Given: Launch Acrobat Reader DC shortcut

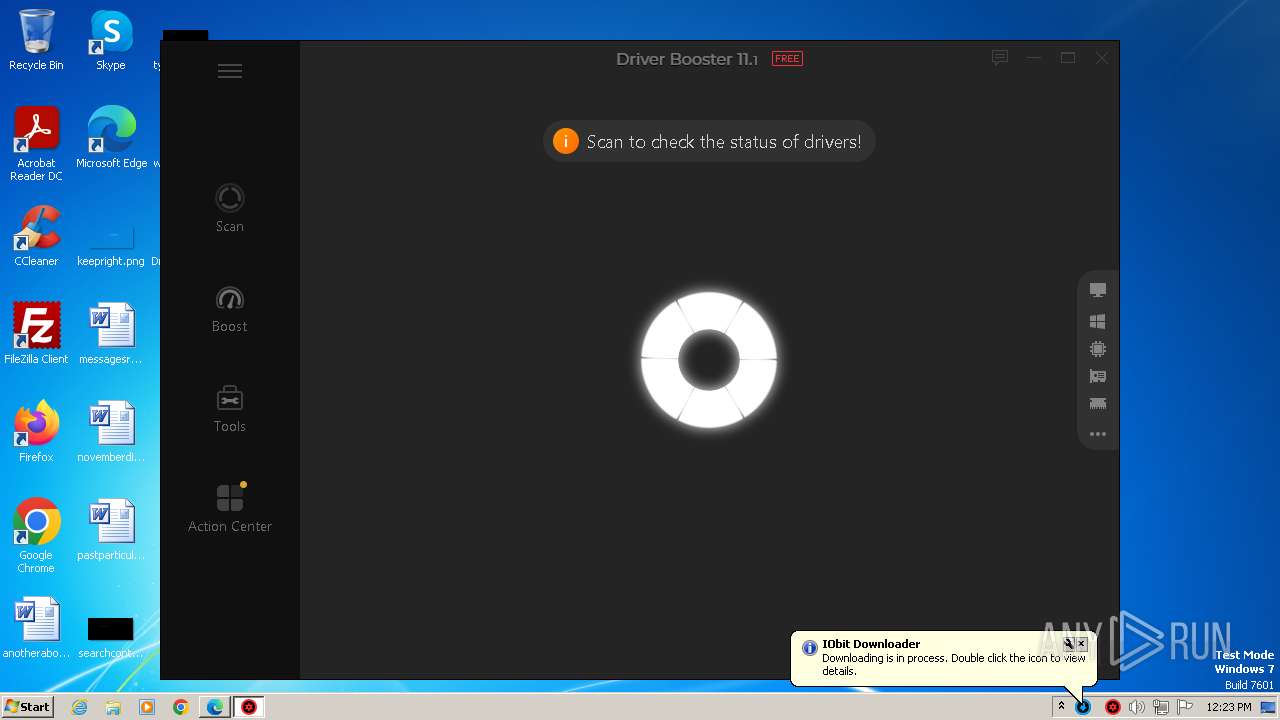Looking at the screenshot, I should (x=36, y=144).
